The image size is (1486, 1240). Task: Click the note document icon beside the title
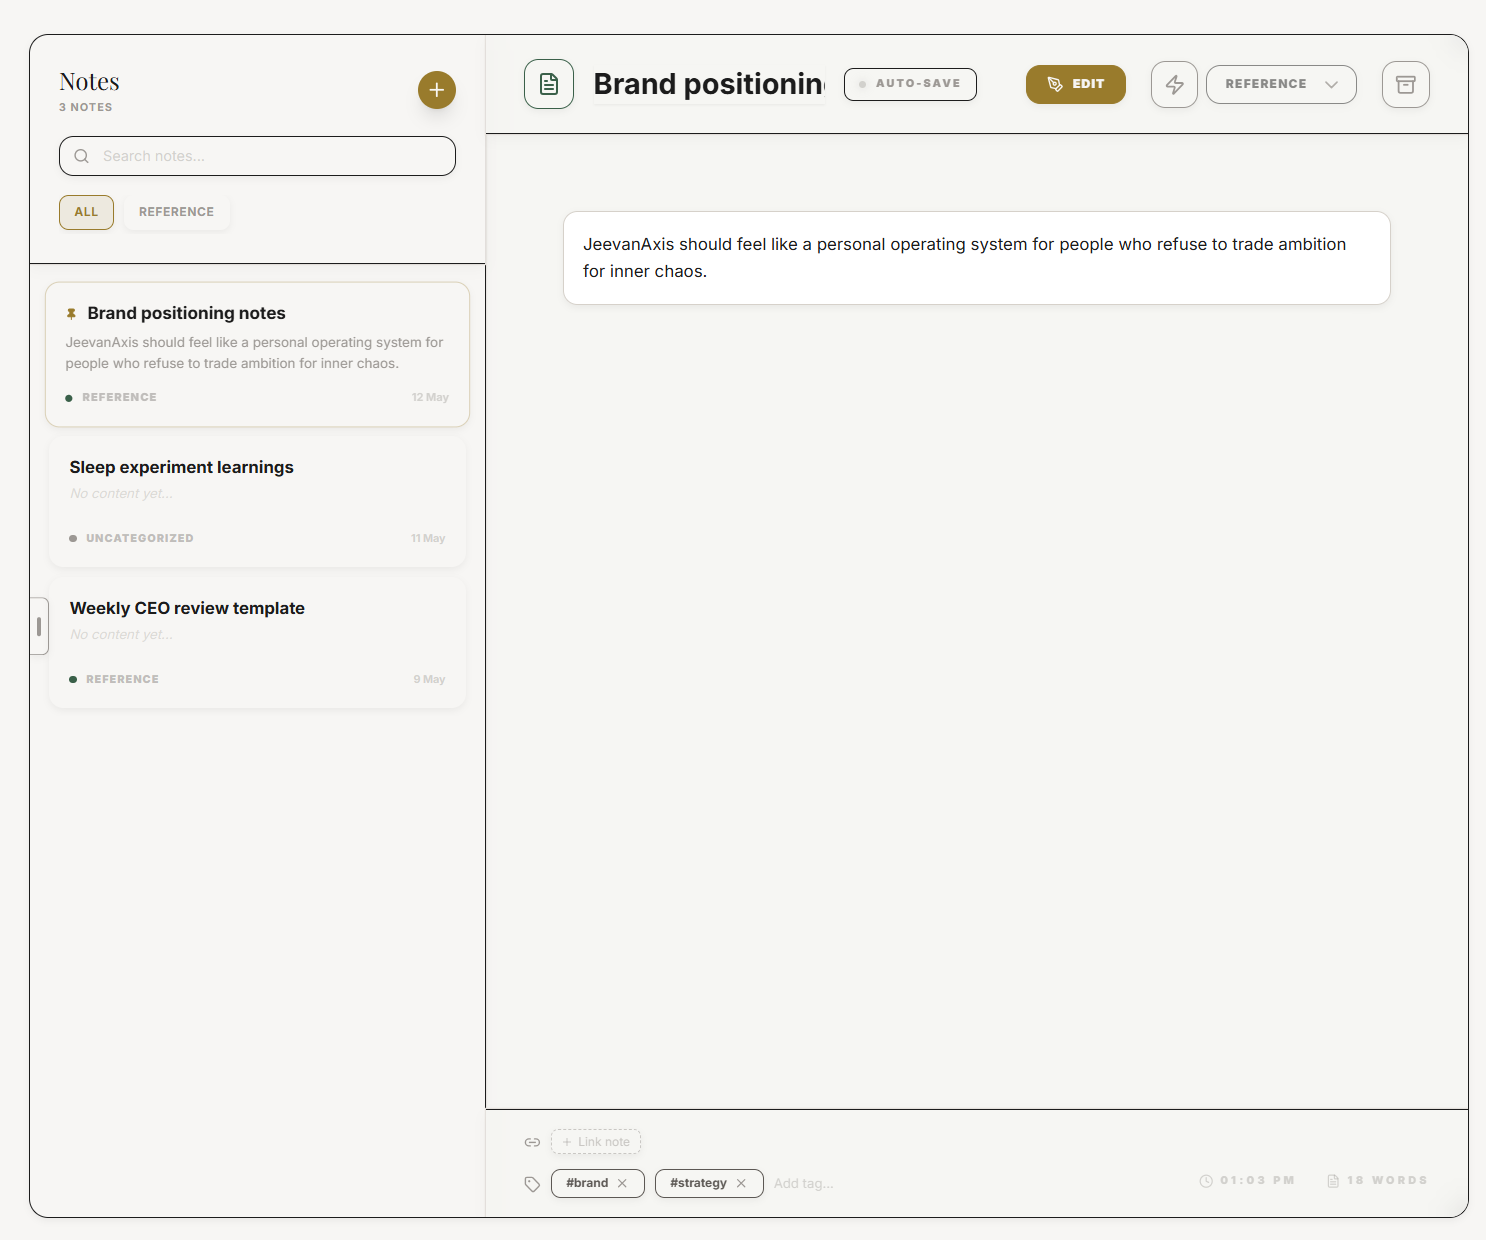[549, 84]
